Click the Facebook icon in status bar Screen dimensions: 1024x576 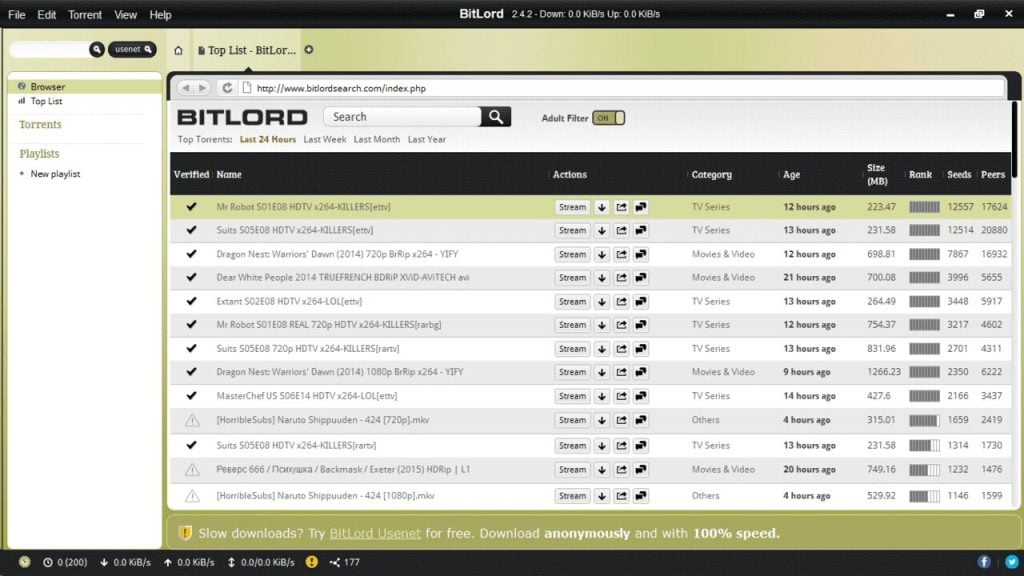[x=984, y=562]
